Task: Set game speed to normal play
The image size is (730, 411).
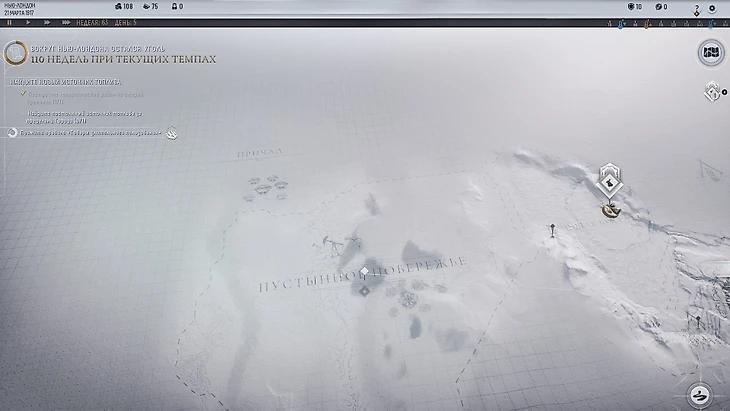Action: [28, 22]
